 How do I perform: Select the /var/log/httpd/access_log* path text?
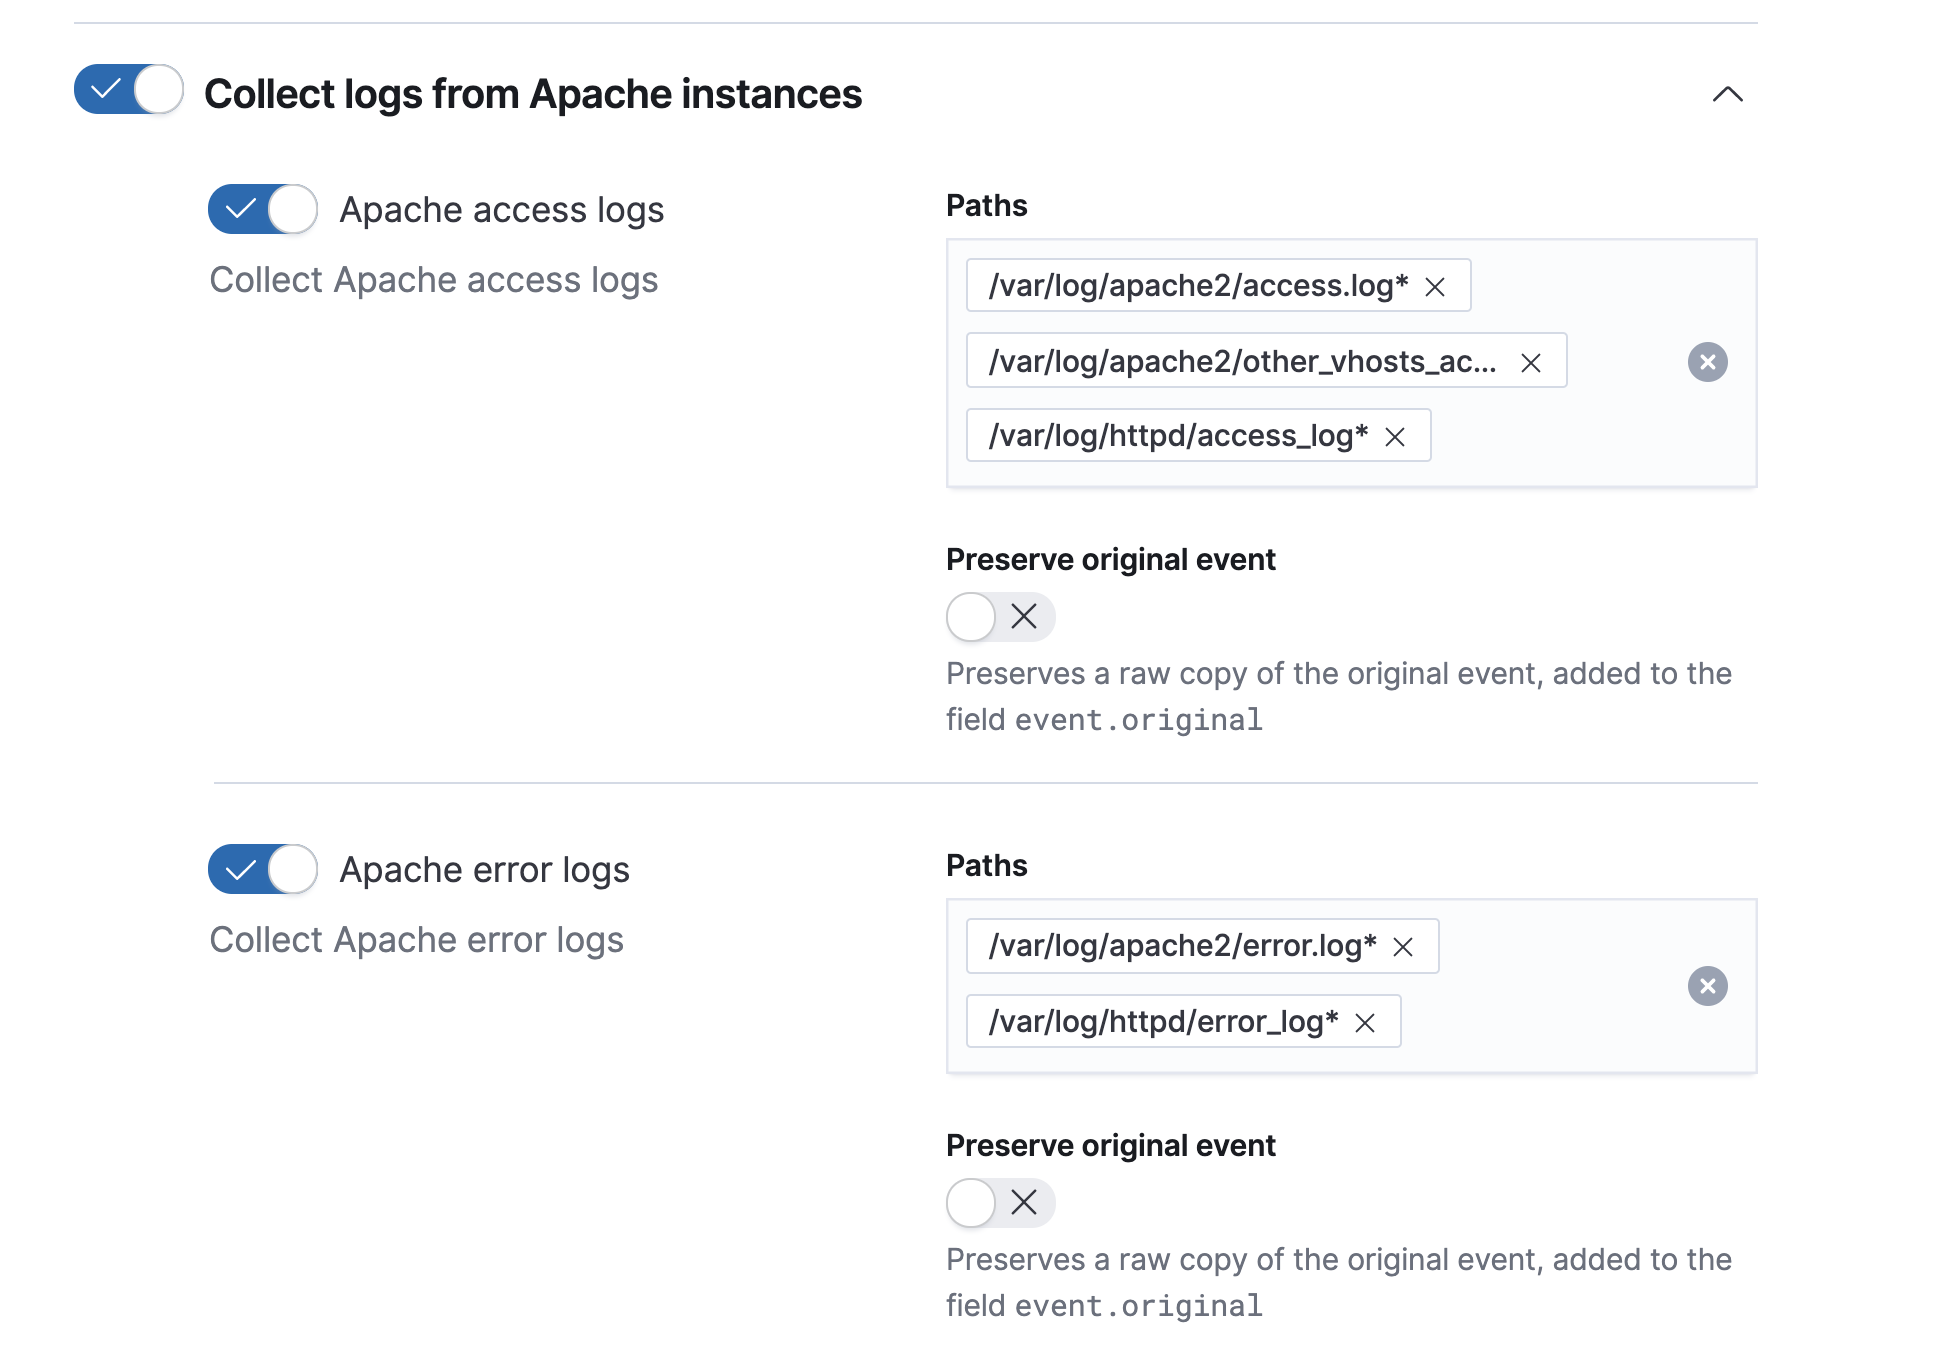(x=1177, y=436)
